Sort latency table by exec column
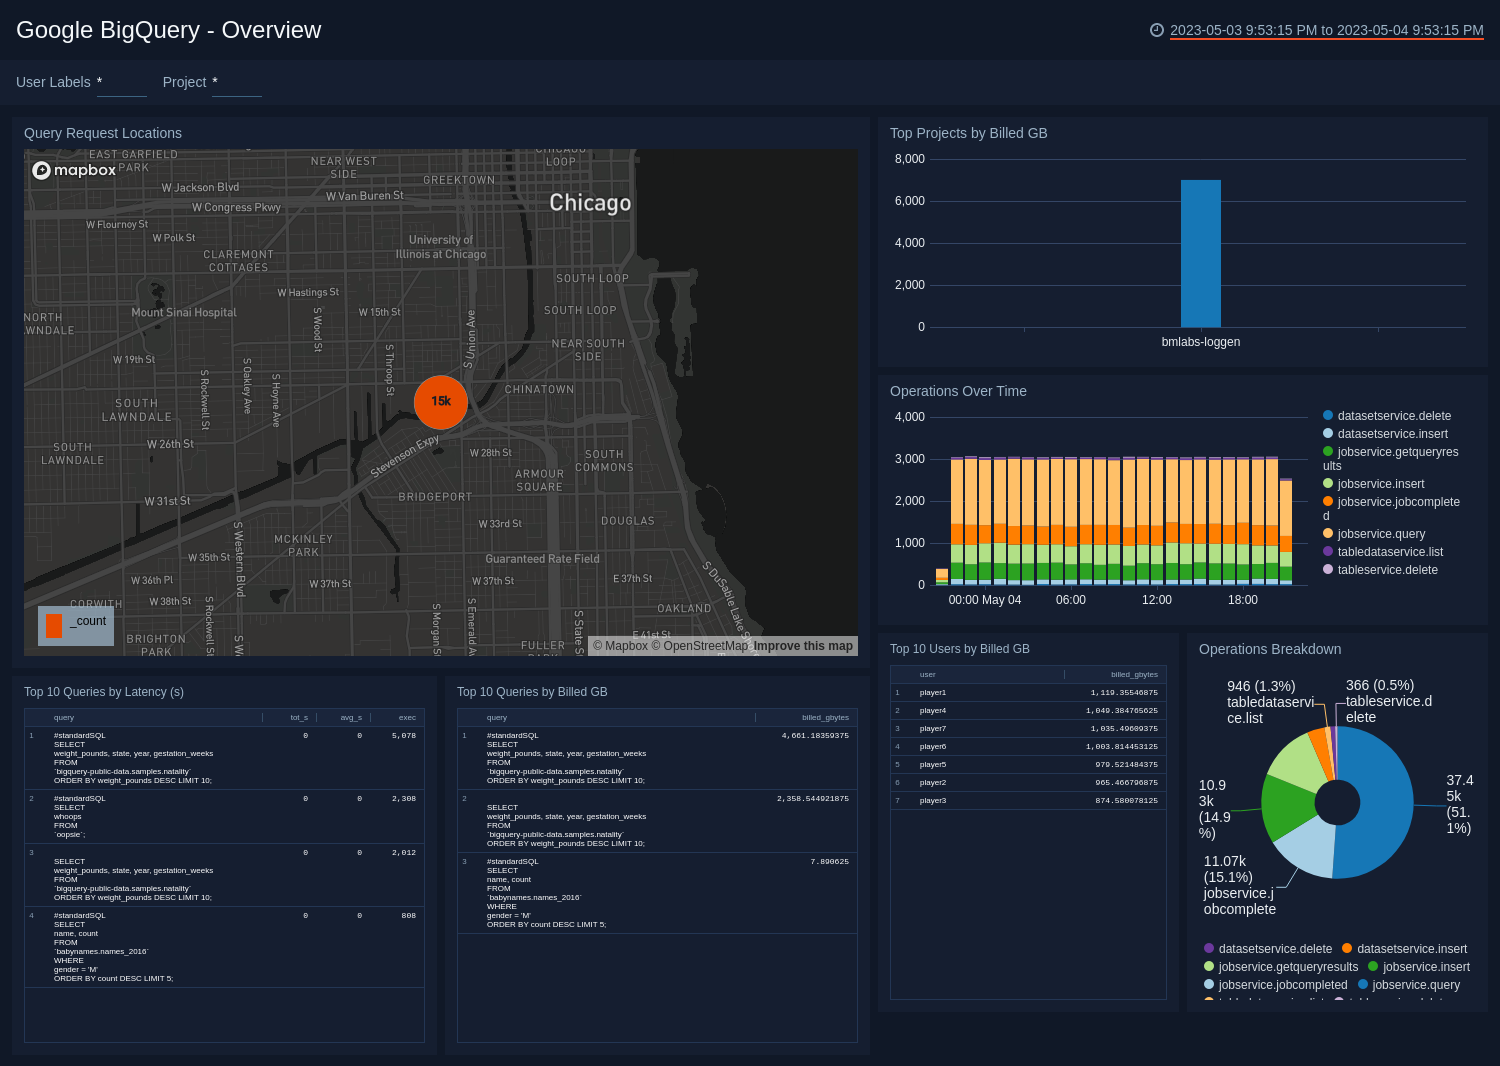The image size is (1500, 1066). click(407, 718)
